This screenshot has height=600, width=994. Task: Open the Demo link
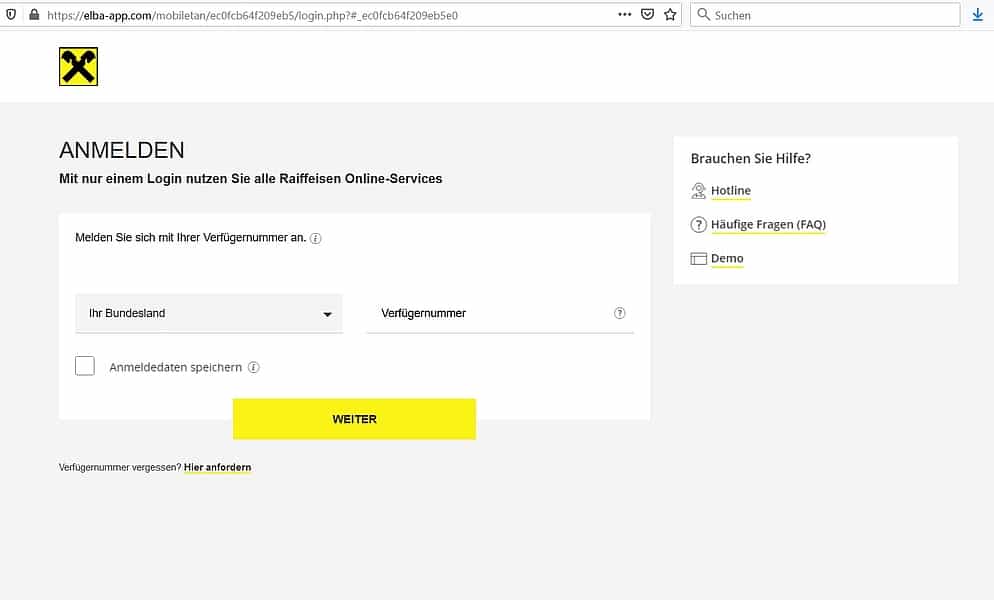coord(726,258)
